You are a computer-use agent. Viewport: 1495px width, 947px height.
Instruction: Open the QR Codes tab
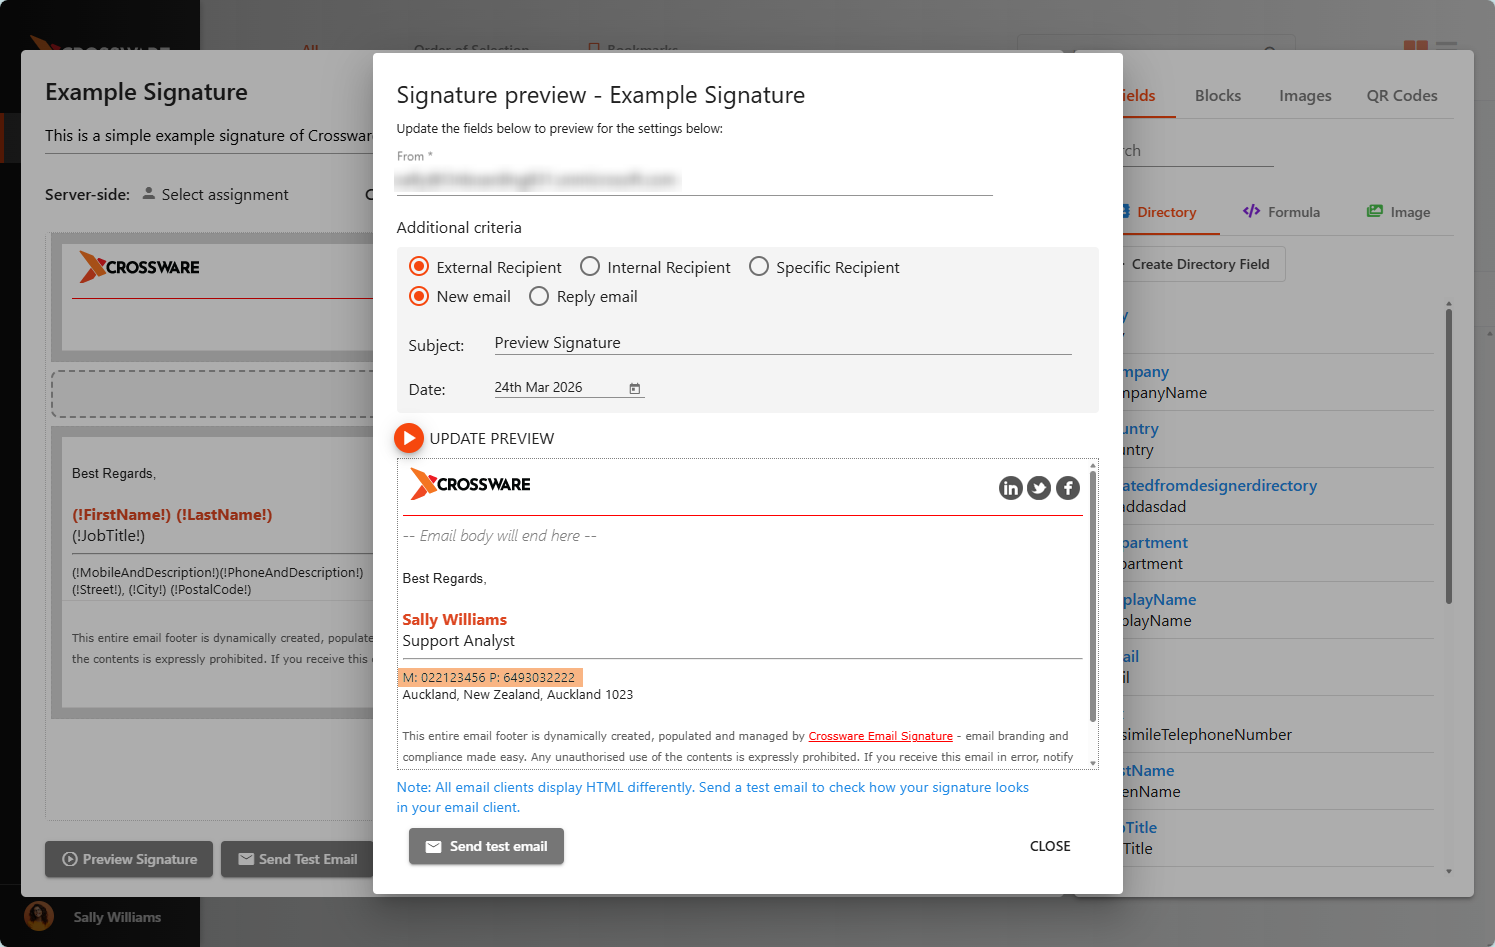point(1401,96)
